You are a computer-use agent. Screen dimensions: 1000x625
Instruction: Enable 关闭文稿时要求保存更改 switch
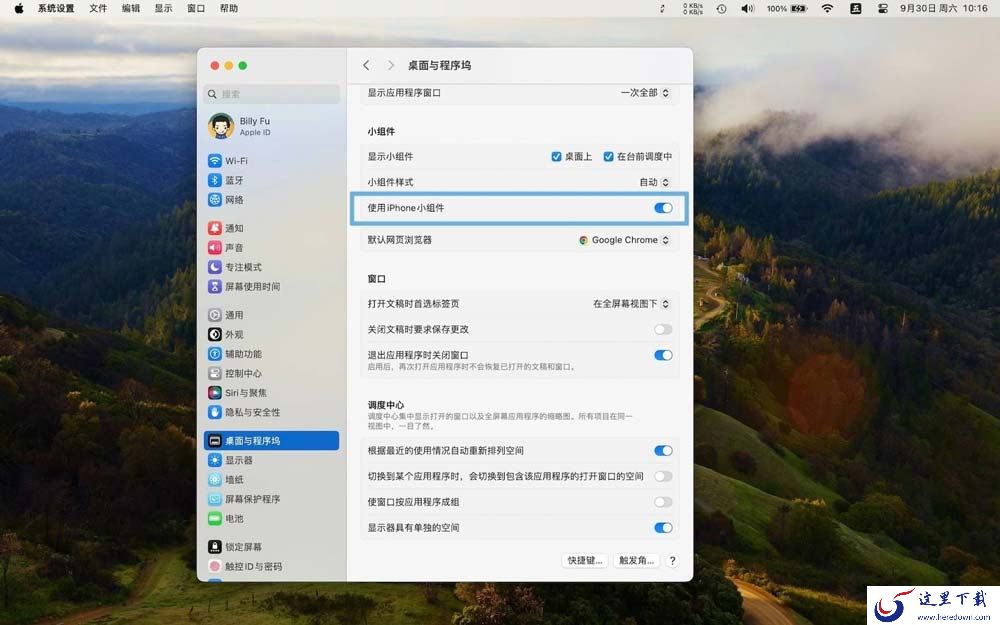663,329
